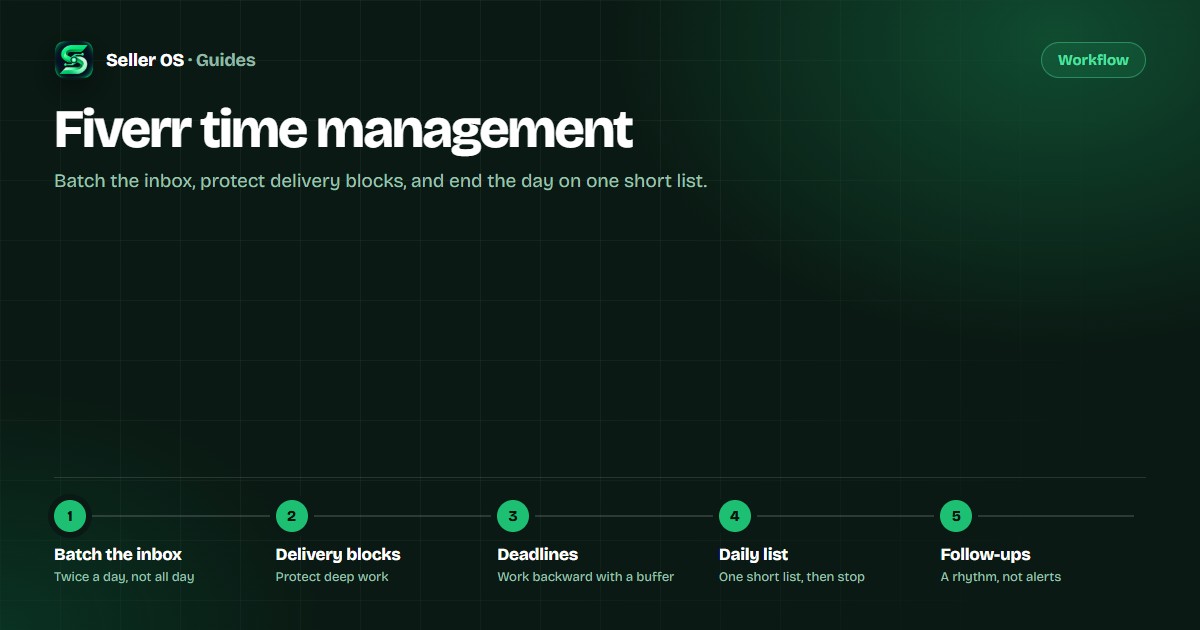Click the 'Follow-ups' step title
This screenshot has width=1200, height=630.
coord(985,554)
